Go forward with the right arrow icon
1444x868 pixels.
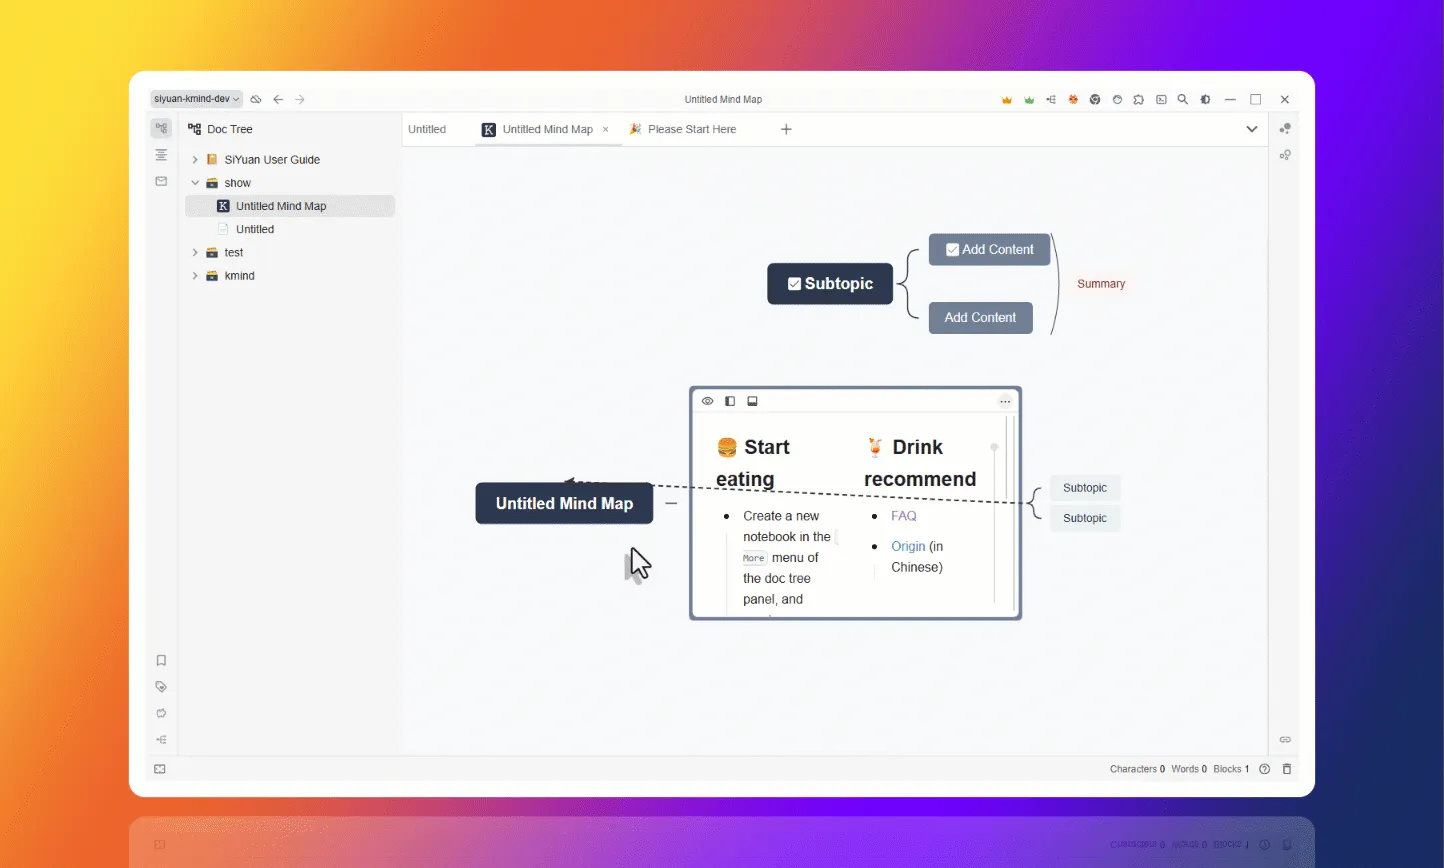[300, 99]
